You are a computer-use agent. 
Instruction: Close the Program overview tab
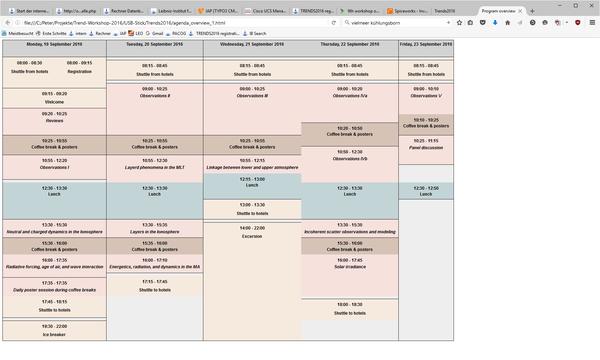(x=520, y=11)
